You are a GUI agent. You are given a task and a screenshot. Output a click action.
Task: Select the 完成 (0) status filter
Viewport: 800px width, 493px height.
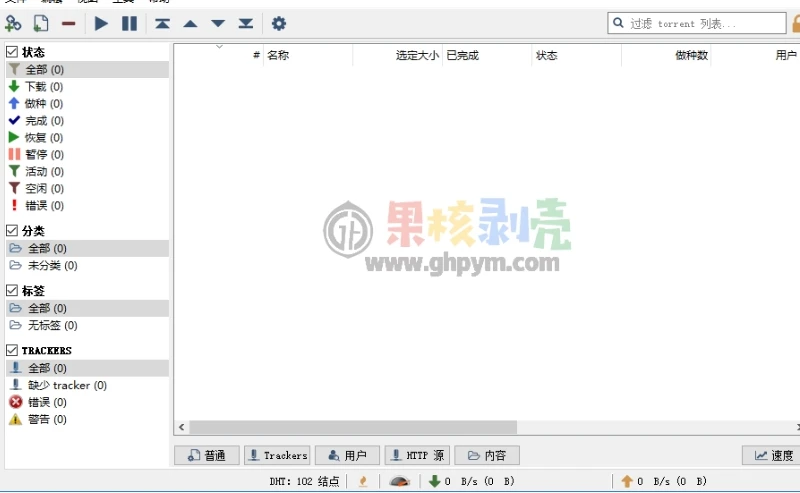tap(87, 120)
